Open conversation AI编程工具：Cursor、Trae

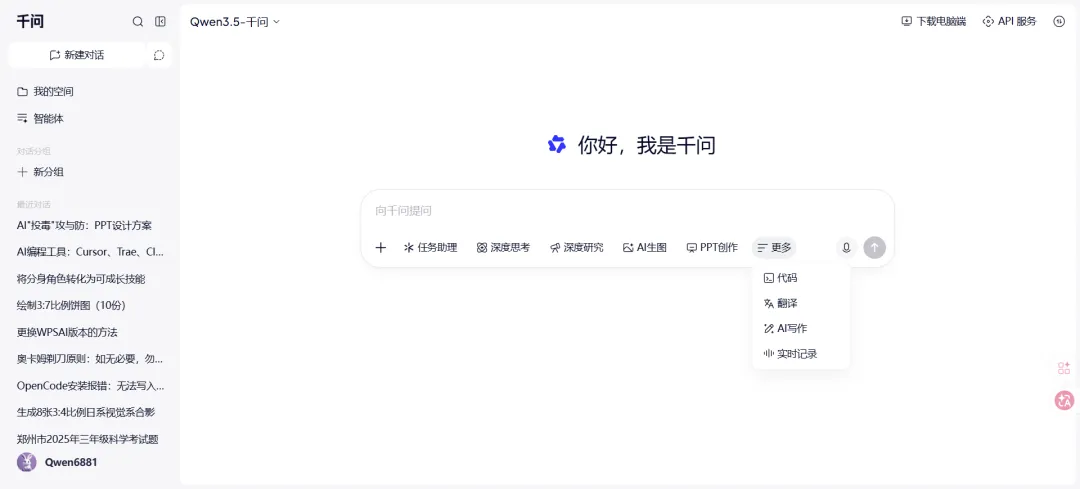[90, 252]
